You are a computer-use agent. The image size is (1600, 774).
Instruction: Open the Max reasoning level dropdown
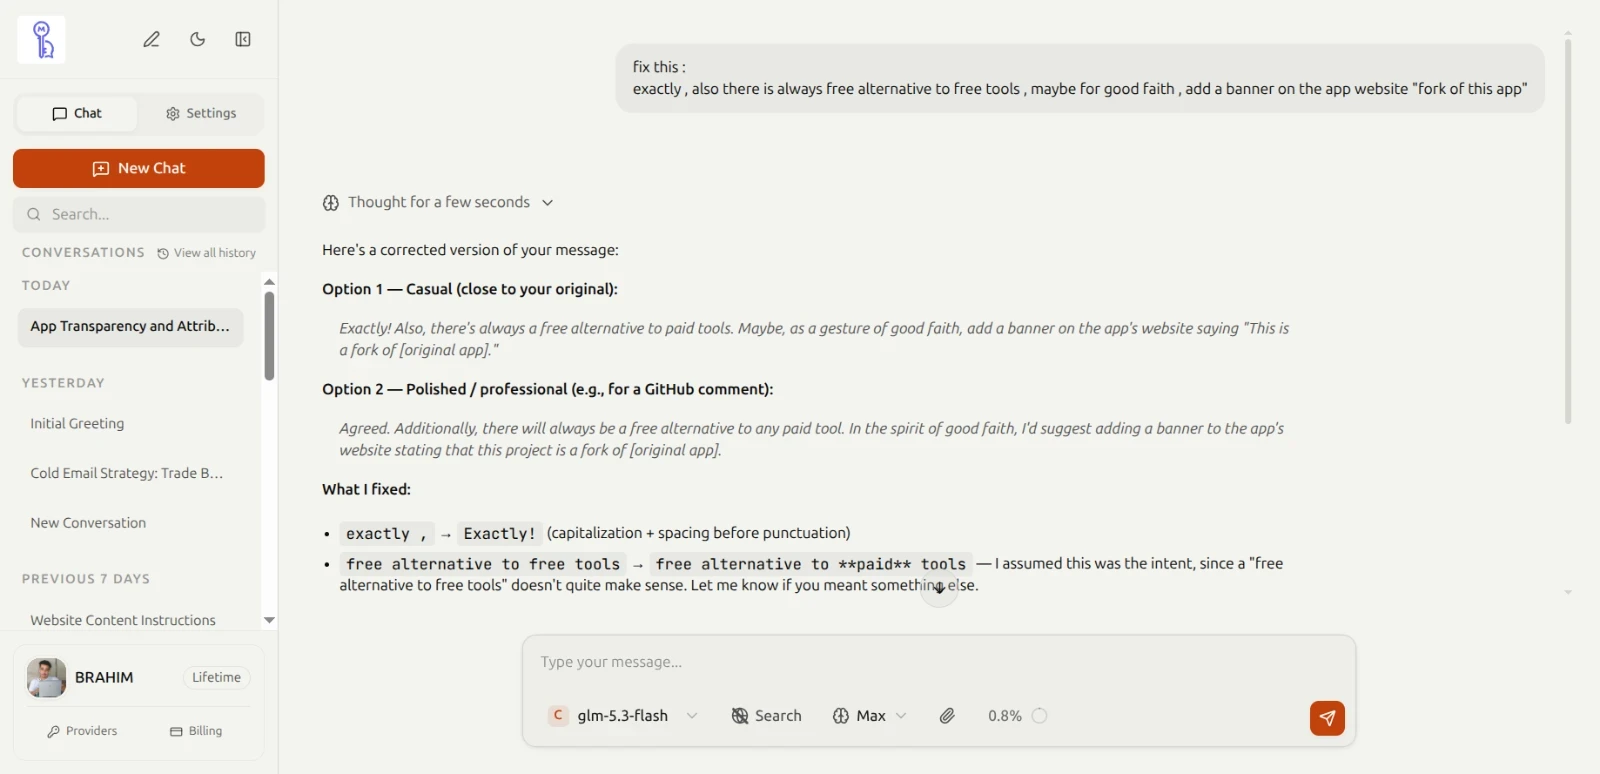pyautogui.click(x=870, y=716)
